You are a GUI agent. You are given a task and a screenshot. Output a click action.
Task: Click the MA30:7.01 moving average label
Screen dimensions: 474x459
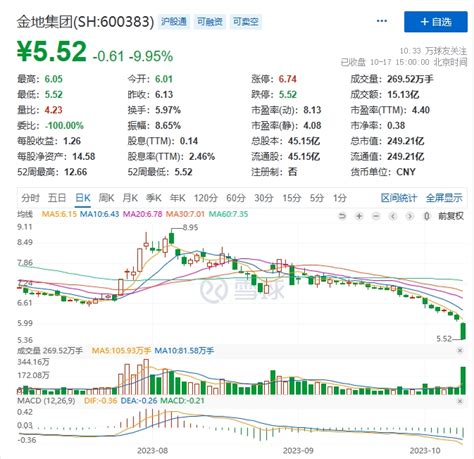click(185, 214)
